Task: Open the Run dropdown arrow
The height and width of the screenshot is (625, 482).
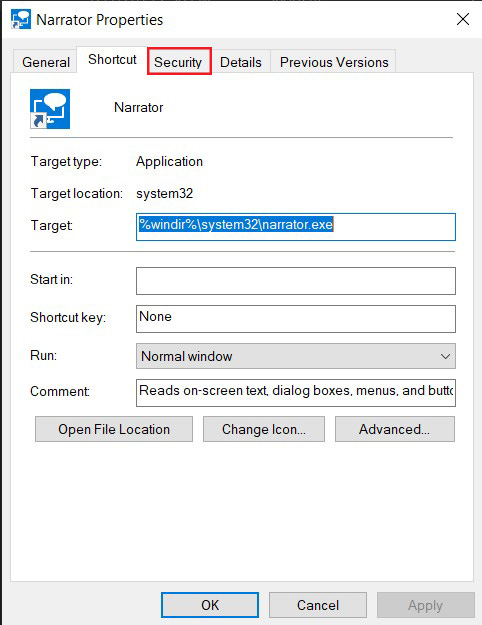Action: pos(445,356)
